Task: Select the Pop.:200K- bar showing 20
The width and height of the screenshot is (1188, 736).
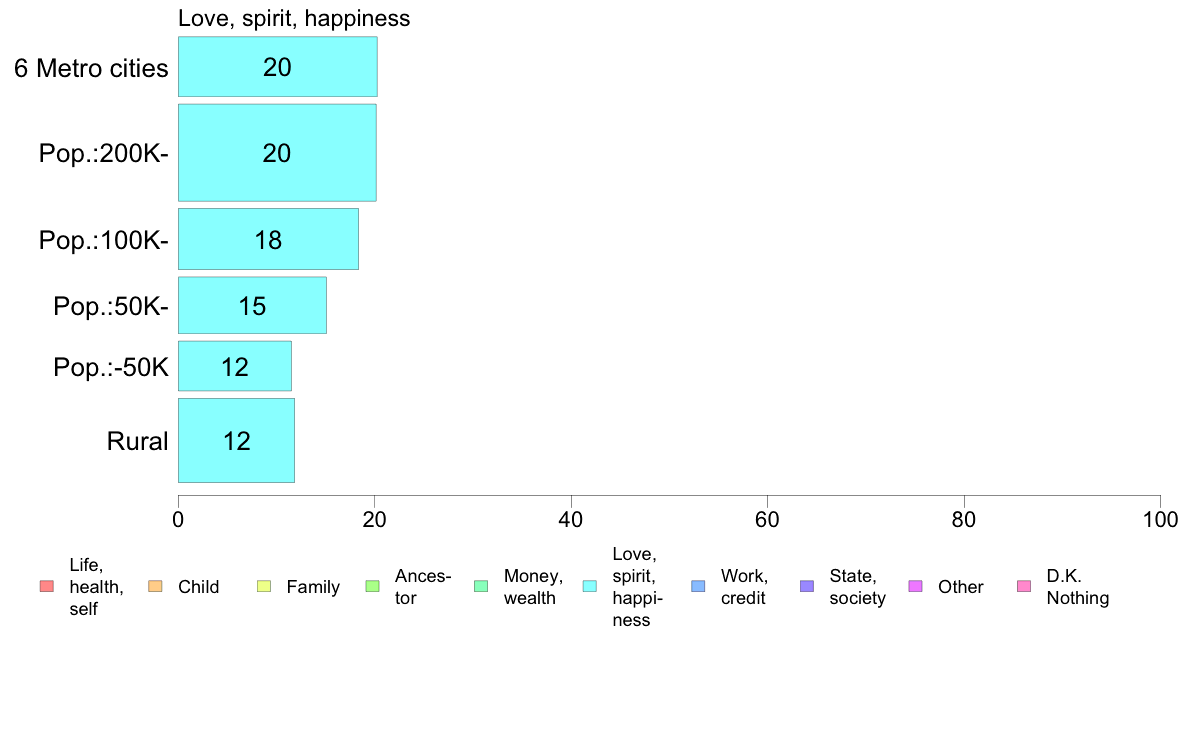Action: pos(277,153)
